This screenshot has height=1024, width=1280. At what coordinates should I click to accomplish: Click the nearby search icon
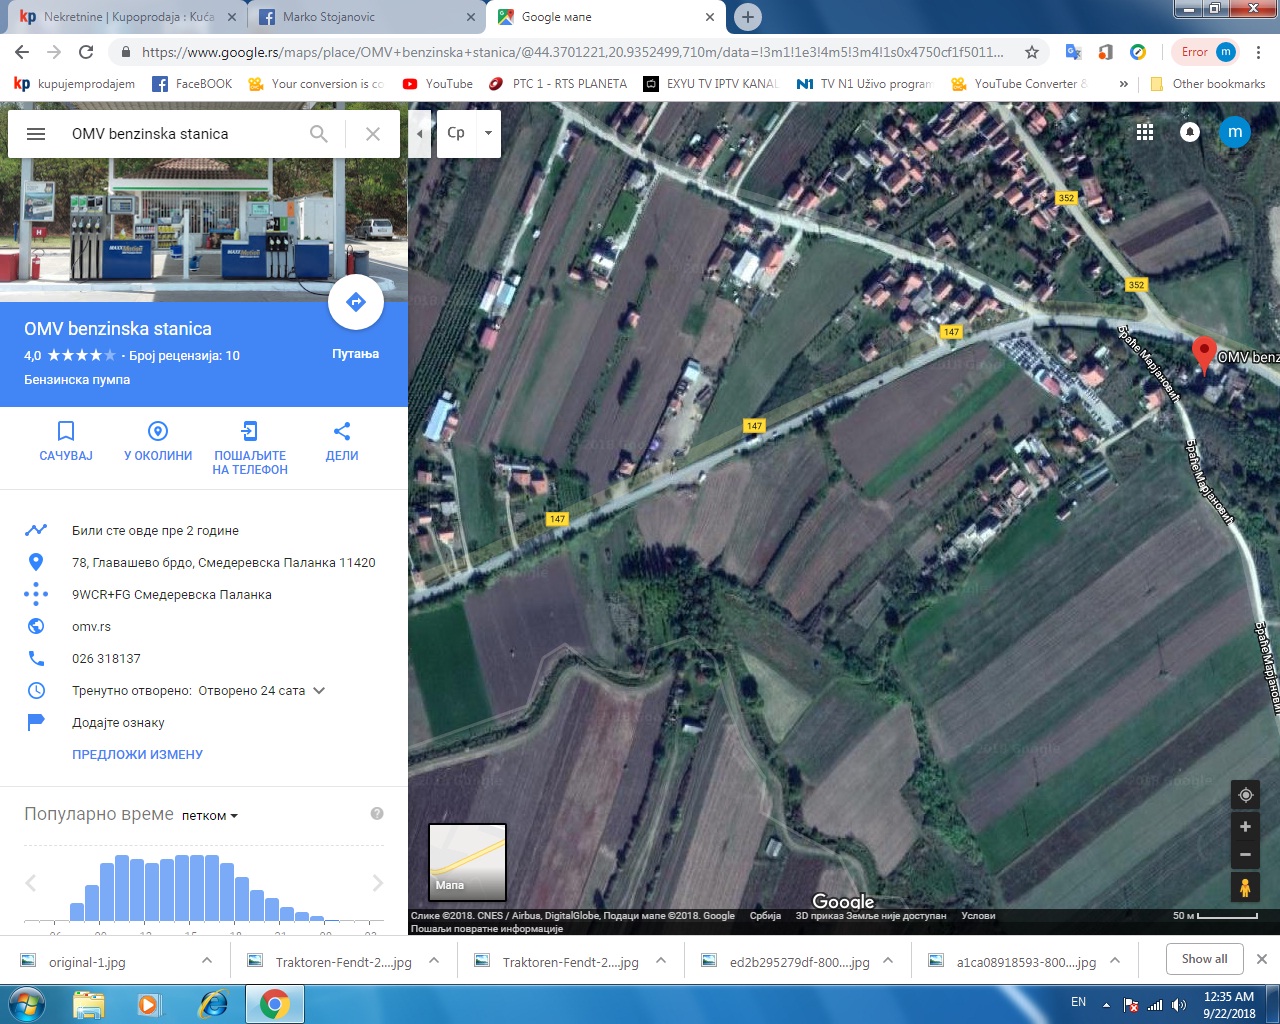coord(158,432)
